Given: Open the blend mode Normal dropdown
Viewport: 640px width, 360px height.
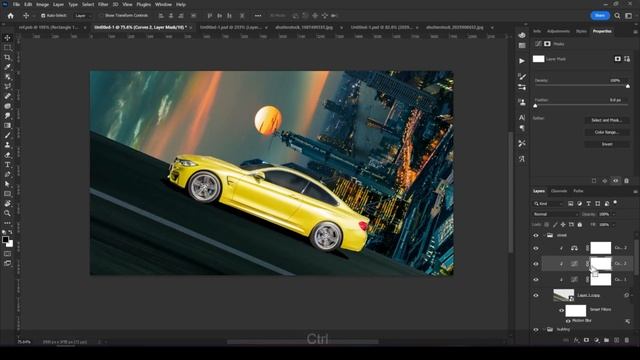Looking at the screenshot, I should point(556,214).
